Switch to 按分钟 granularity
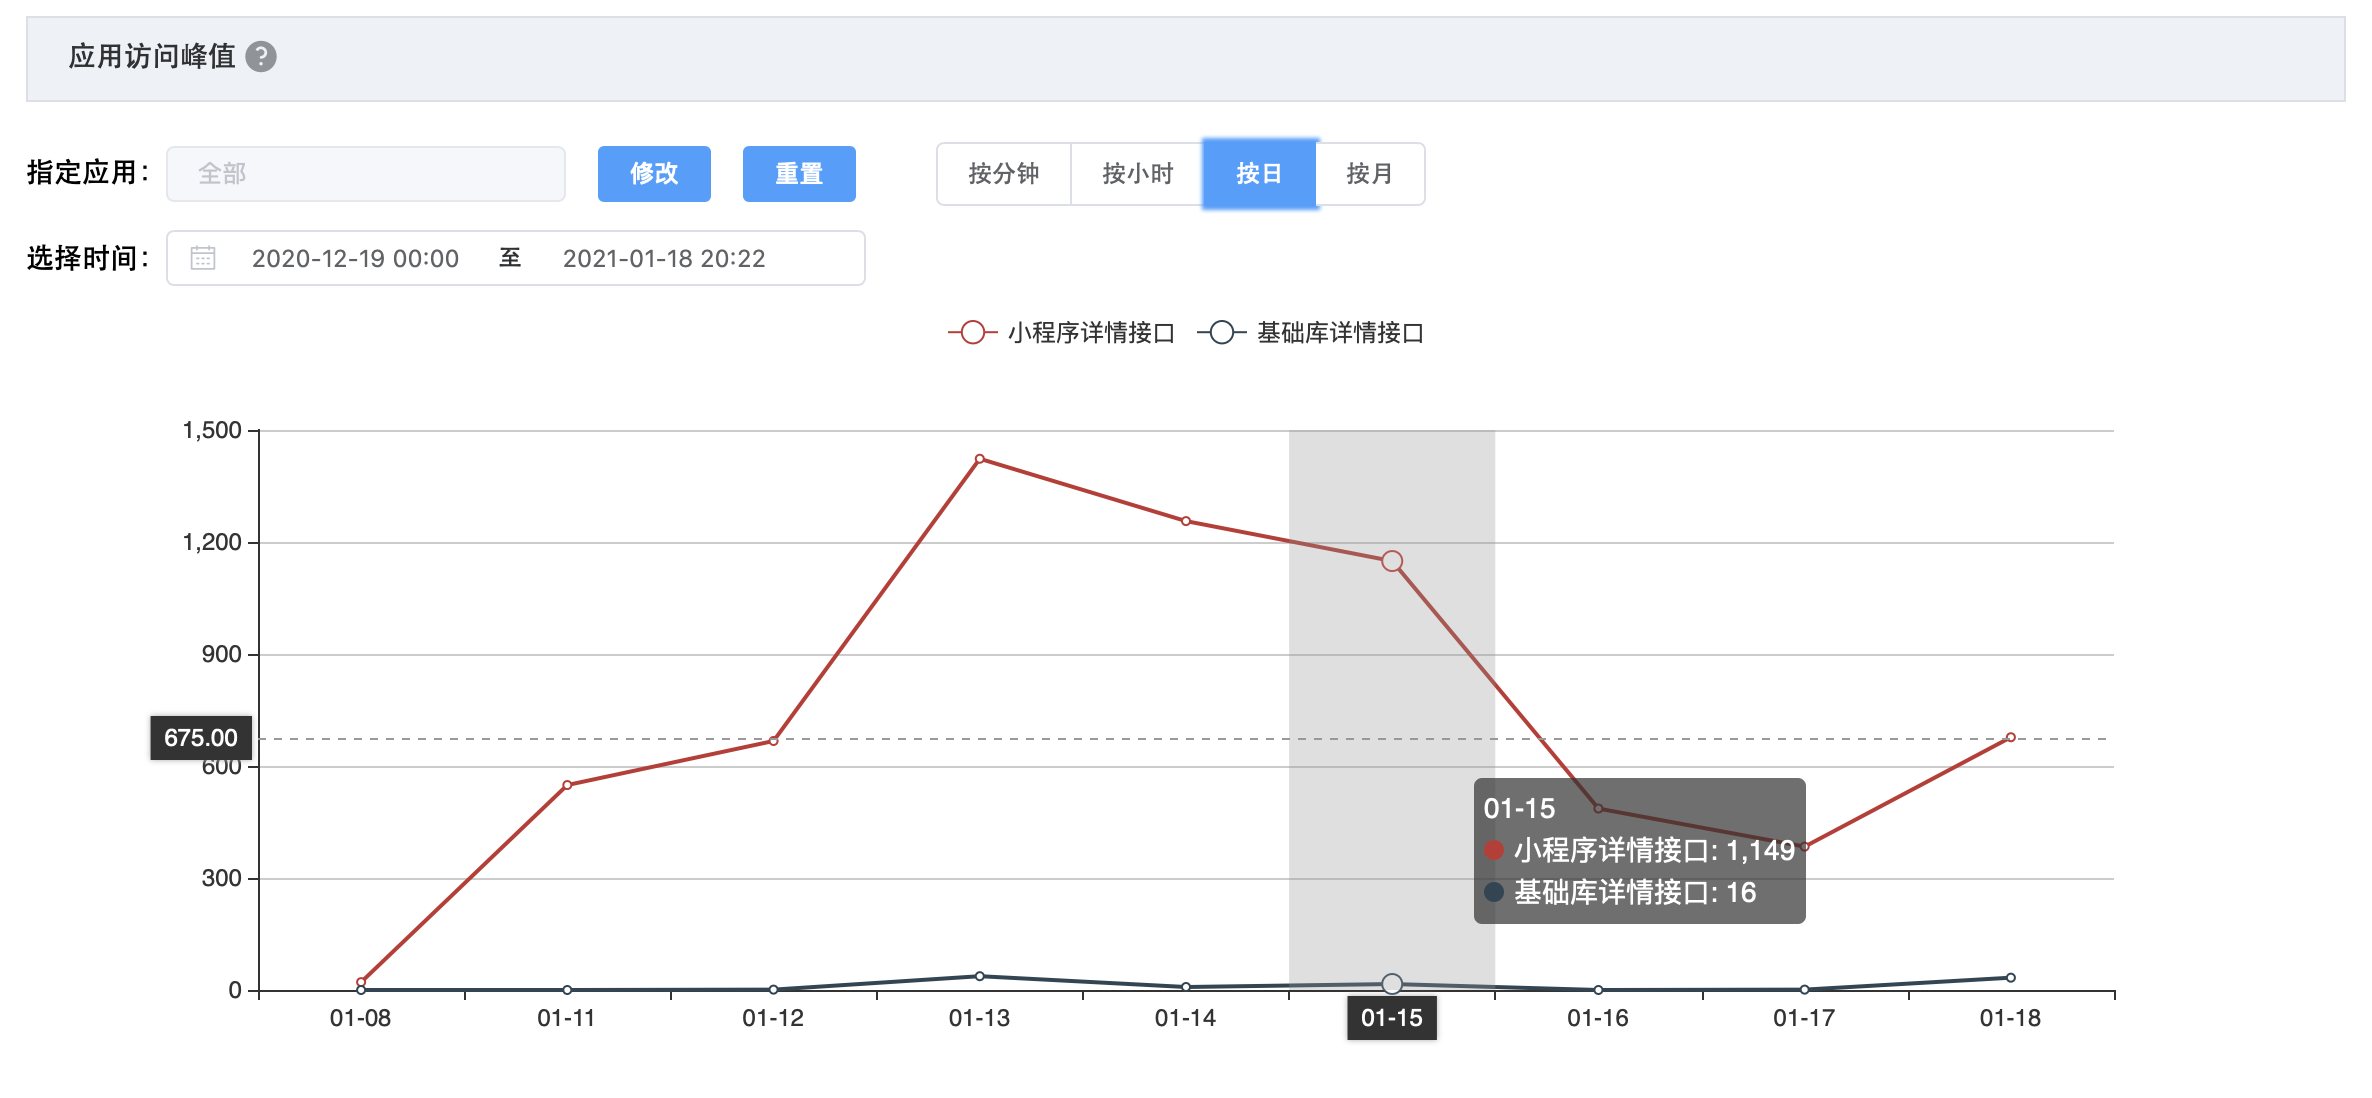The width and height of the screenshot is (2372, 1098). pos(1003,174)
